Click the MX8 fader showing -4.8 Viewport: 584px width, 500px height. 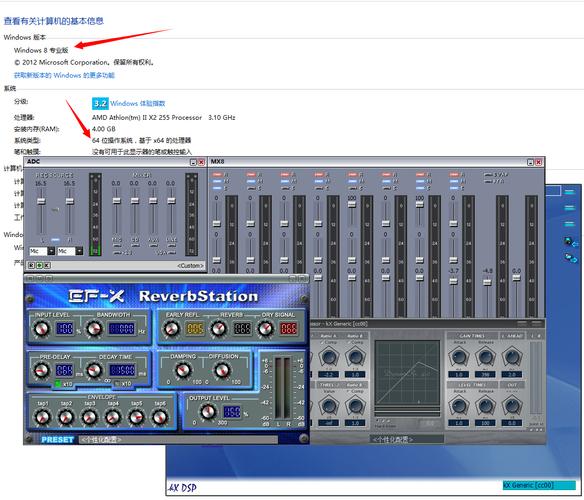click(x=487, y=282)
